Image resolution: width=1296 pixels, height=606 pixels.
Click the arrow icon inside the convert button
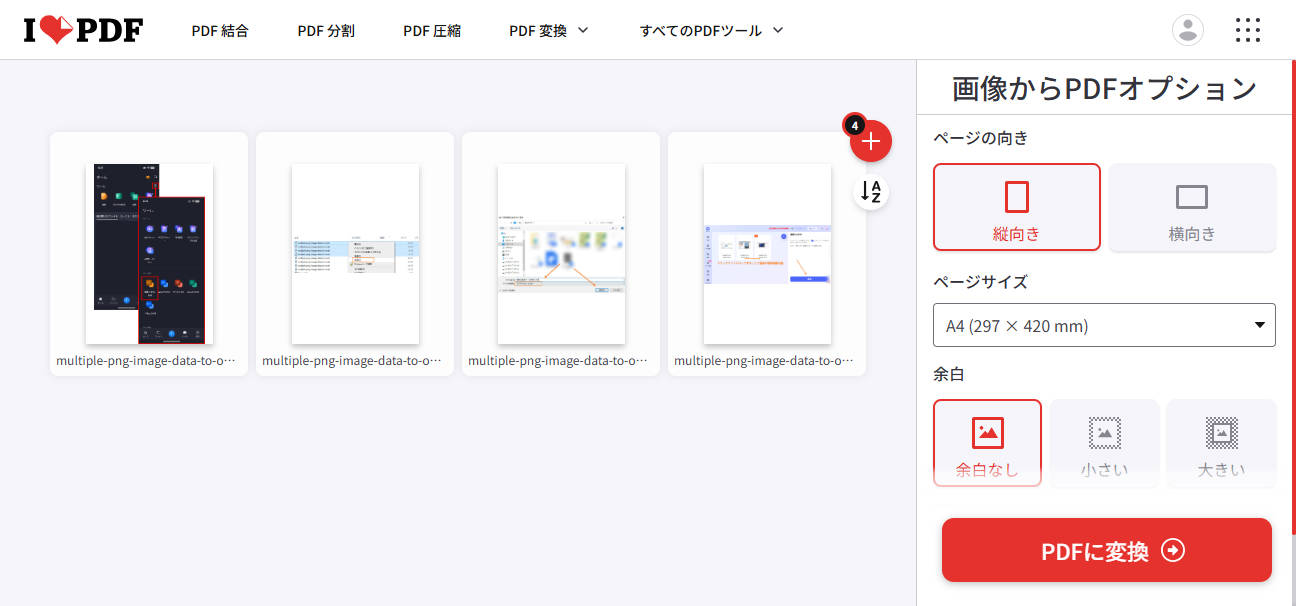tap(1174, 550)
